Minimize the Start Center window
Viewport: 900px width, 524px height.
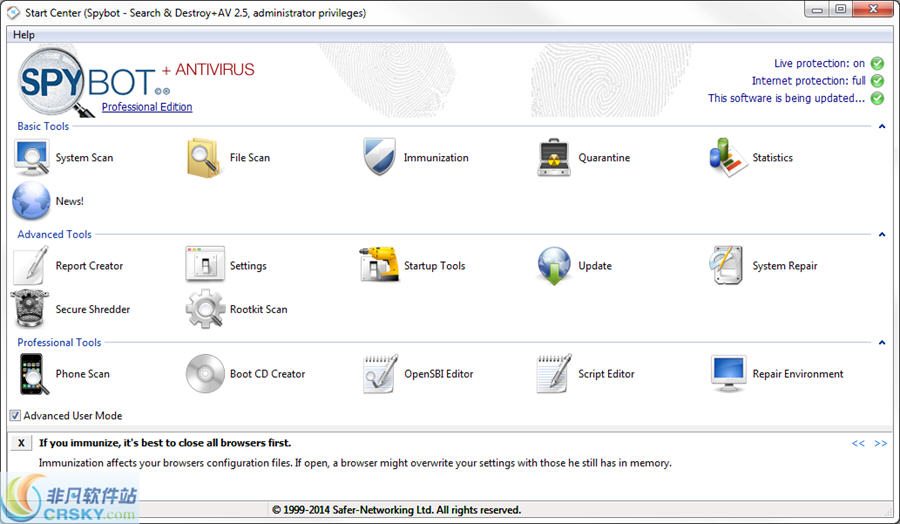[x=817, y=9]
